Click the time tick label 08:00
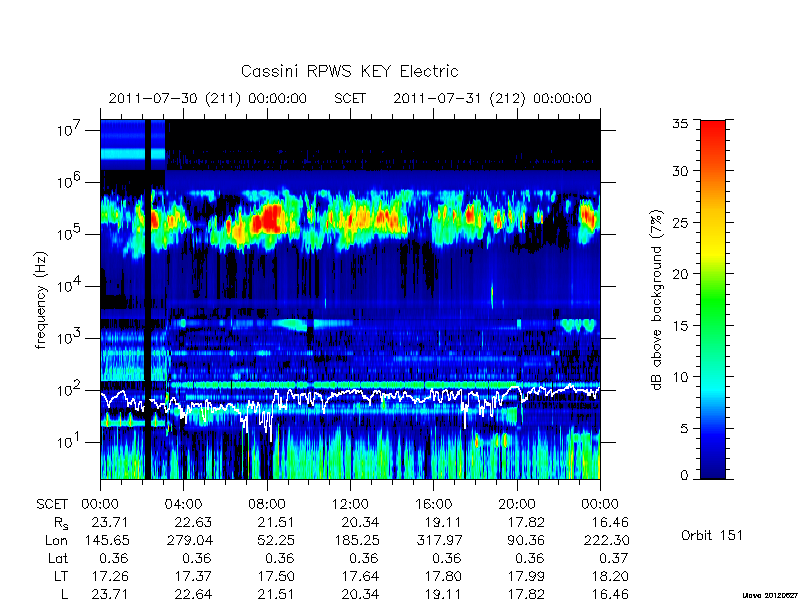 pos(267,505)
